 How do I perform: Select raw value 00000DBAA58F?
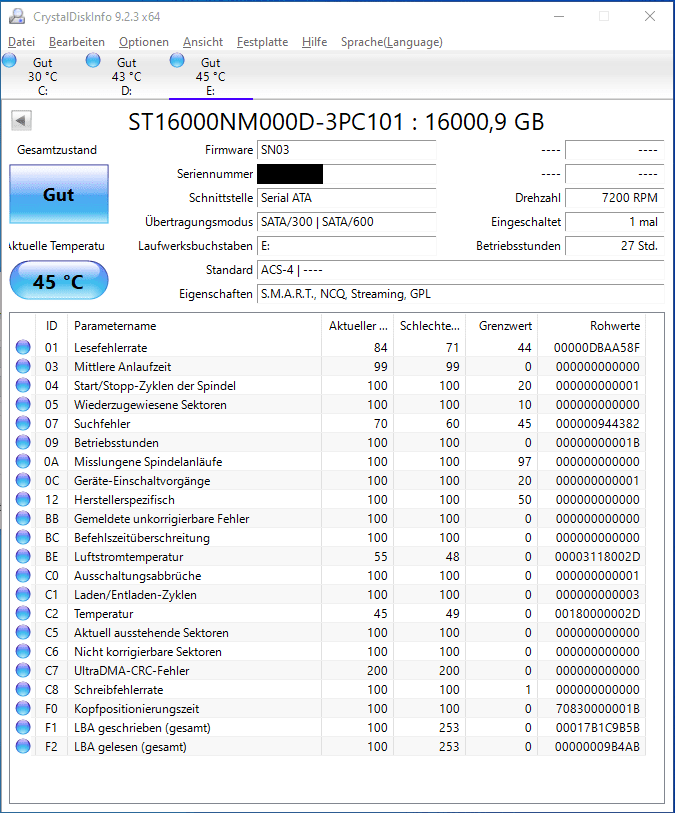point(597,348)
